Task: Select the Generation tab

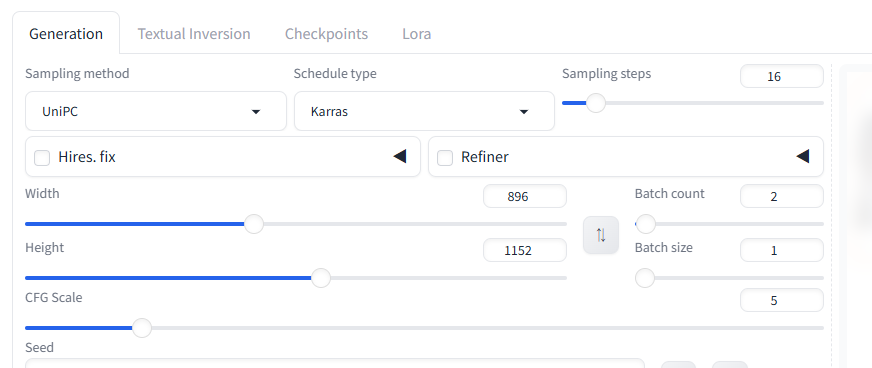Action: click(x=66, y=34)
